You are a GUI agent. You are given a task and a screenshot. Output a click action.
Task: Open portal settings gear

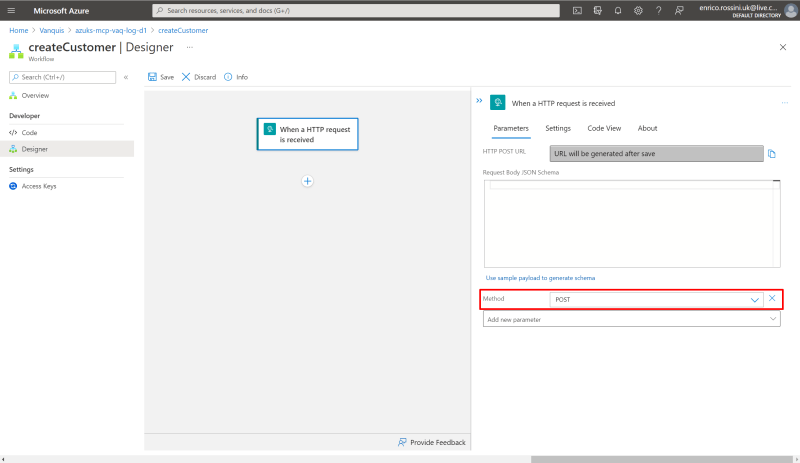[638, 10]
